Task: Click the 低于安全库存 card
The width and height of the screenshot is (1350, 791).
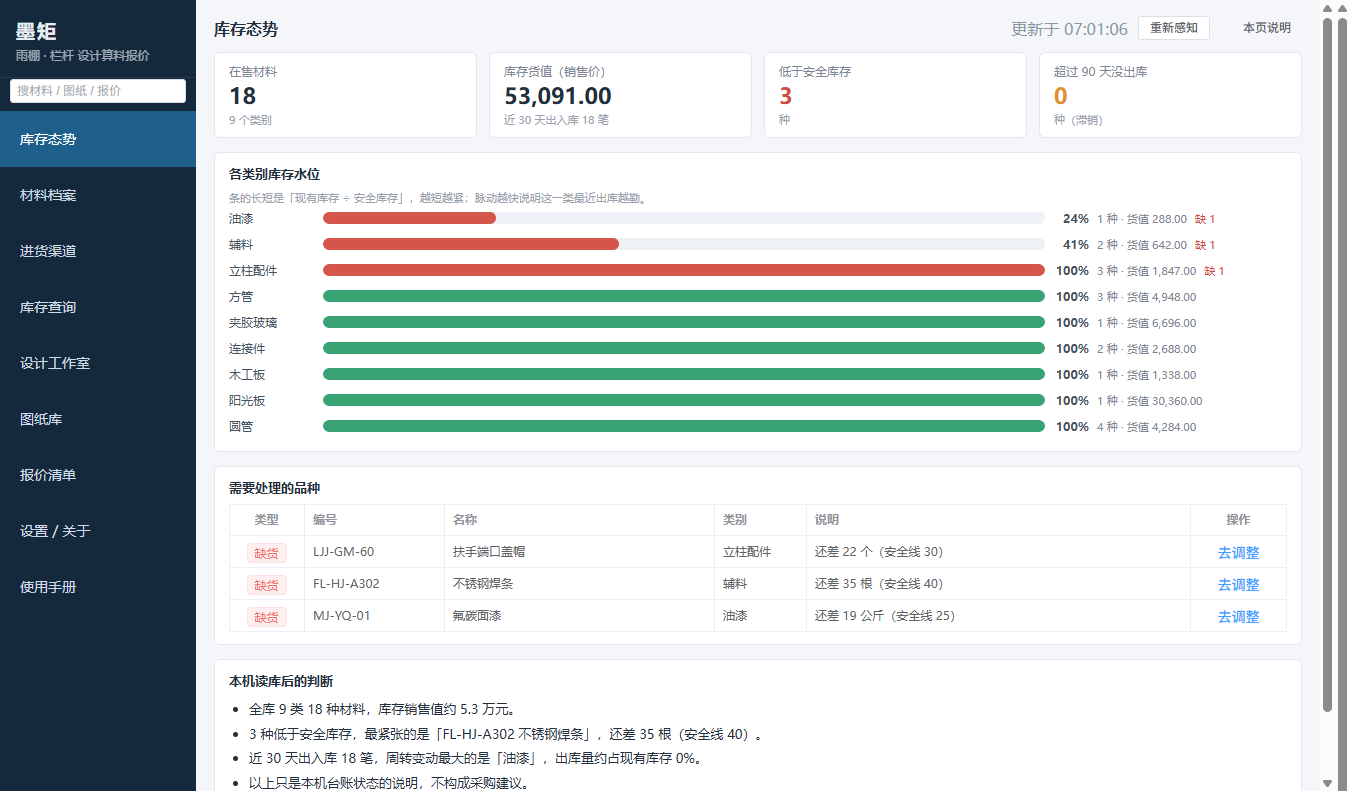Action: tap(895, 95)
